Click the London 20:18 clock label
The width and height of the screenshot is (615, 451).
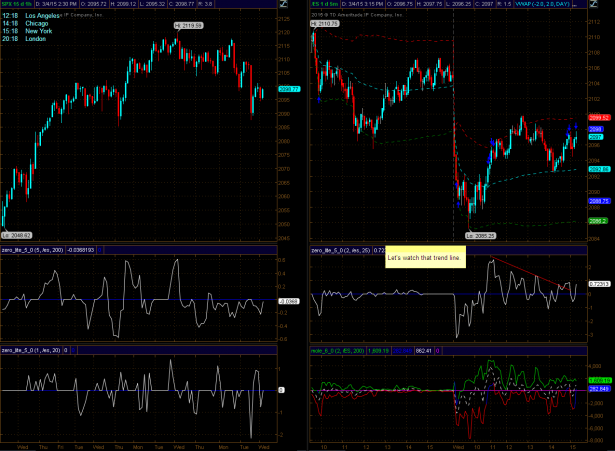coord(24,39)
